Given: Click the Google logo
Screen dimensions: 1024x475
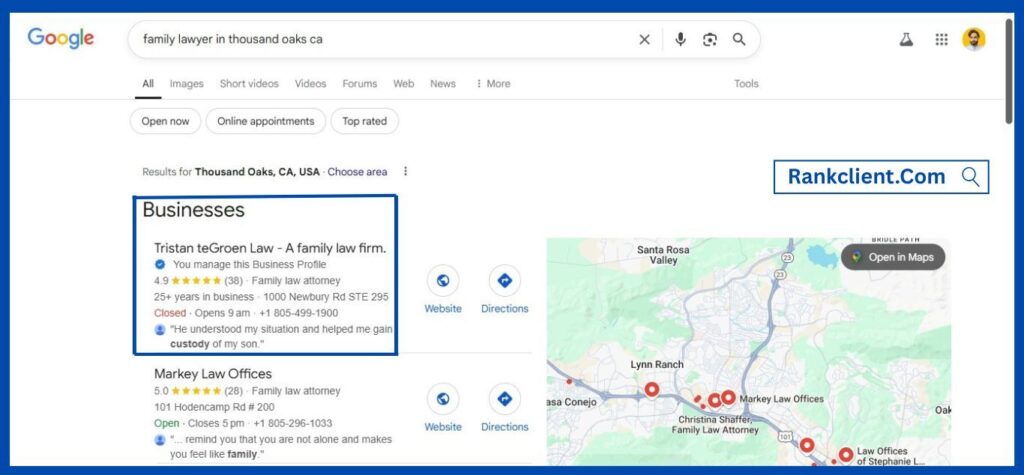Looking at the screenshot, I should pyautogui.click(x=61, y=39).
